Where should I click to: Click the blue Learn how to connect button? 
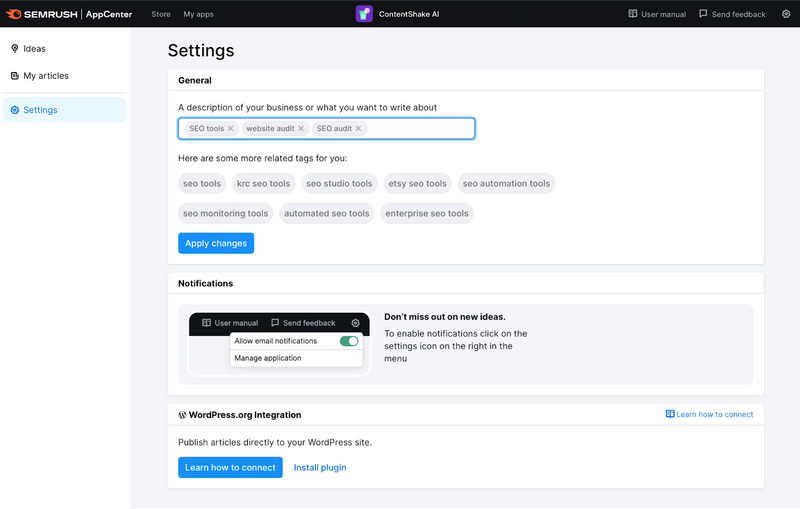pos(230,467)
